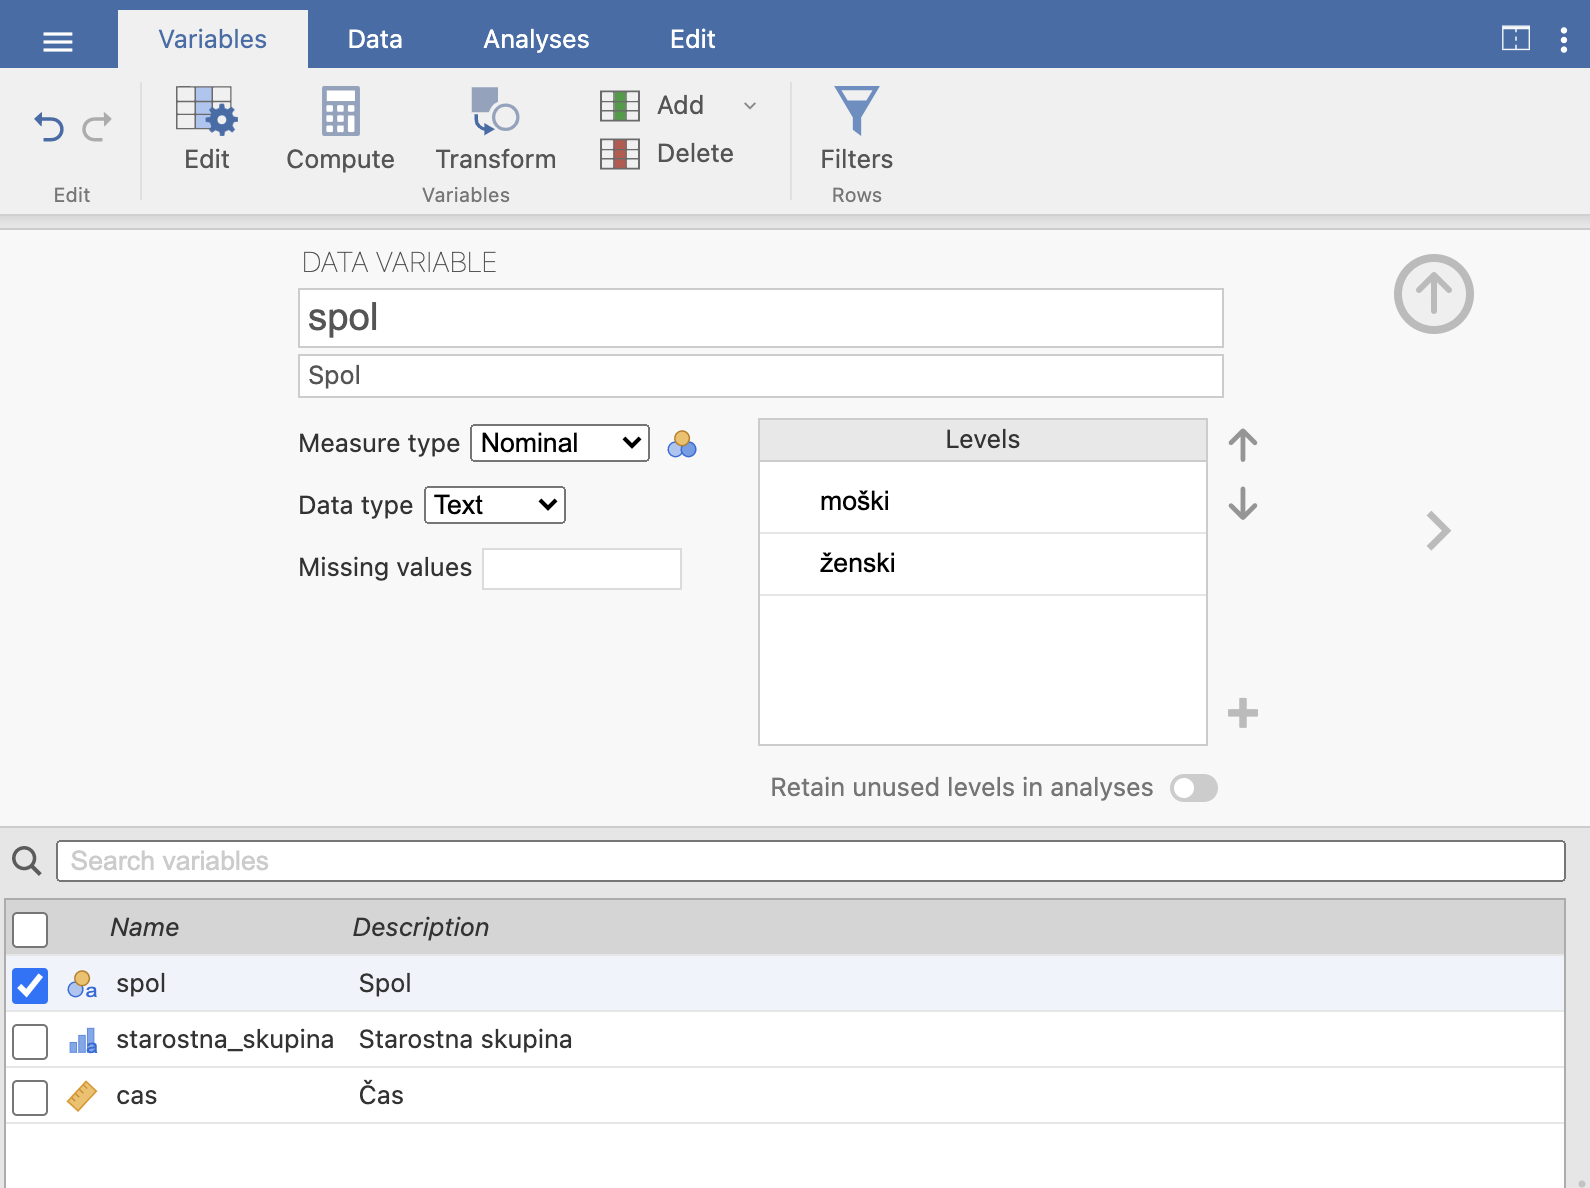Close the editor with the circled up arrow
The height and width of the screenshot is (1188, 1590).
coord(1434,294)
